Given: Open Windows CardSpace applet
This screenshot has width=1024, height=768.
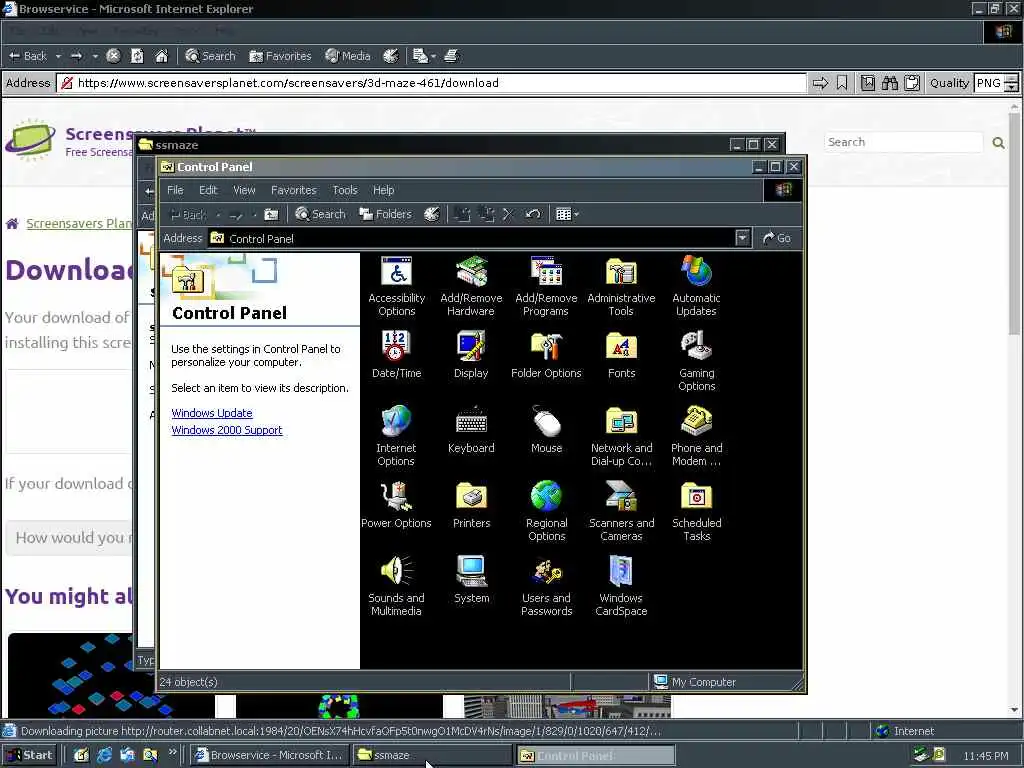Looking at the screenshot, I should [621, 586].
